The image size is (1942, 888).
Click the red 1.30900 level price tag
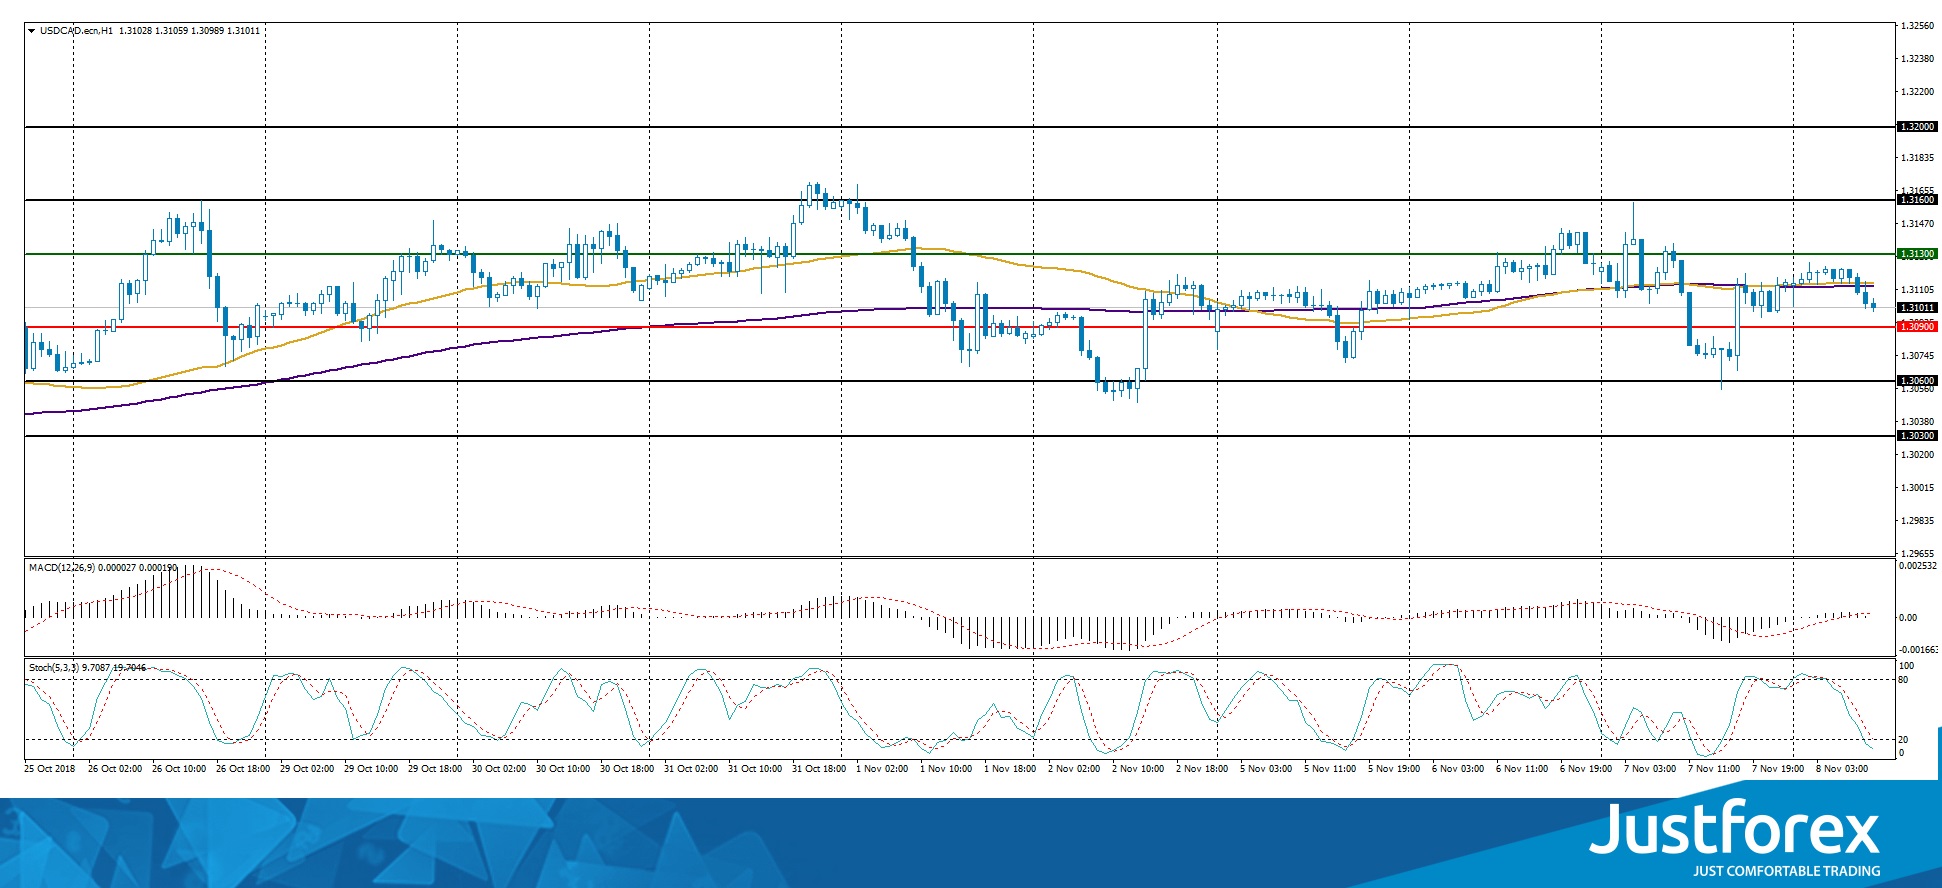pyautogui.click(x=1917, y=327)
